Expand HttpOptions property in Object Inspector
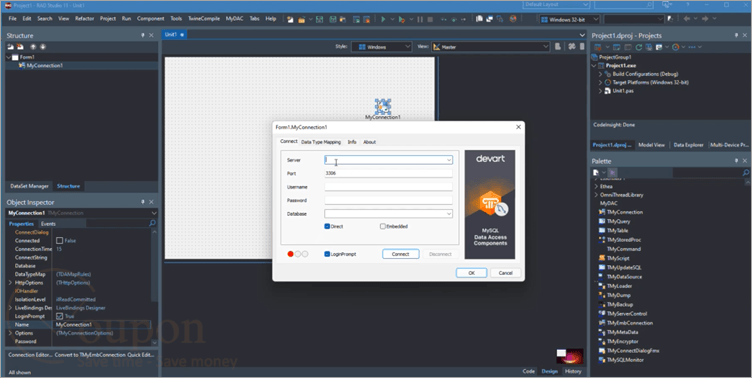The height and width of the screenshot is (378, 752). [10, 283]
